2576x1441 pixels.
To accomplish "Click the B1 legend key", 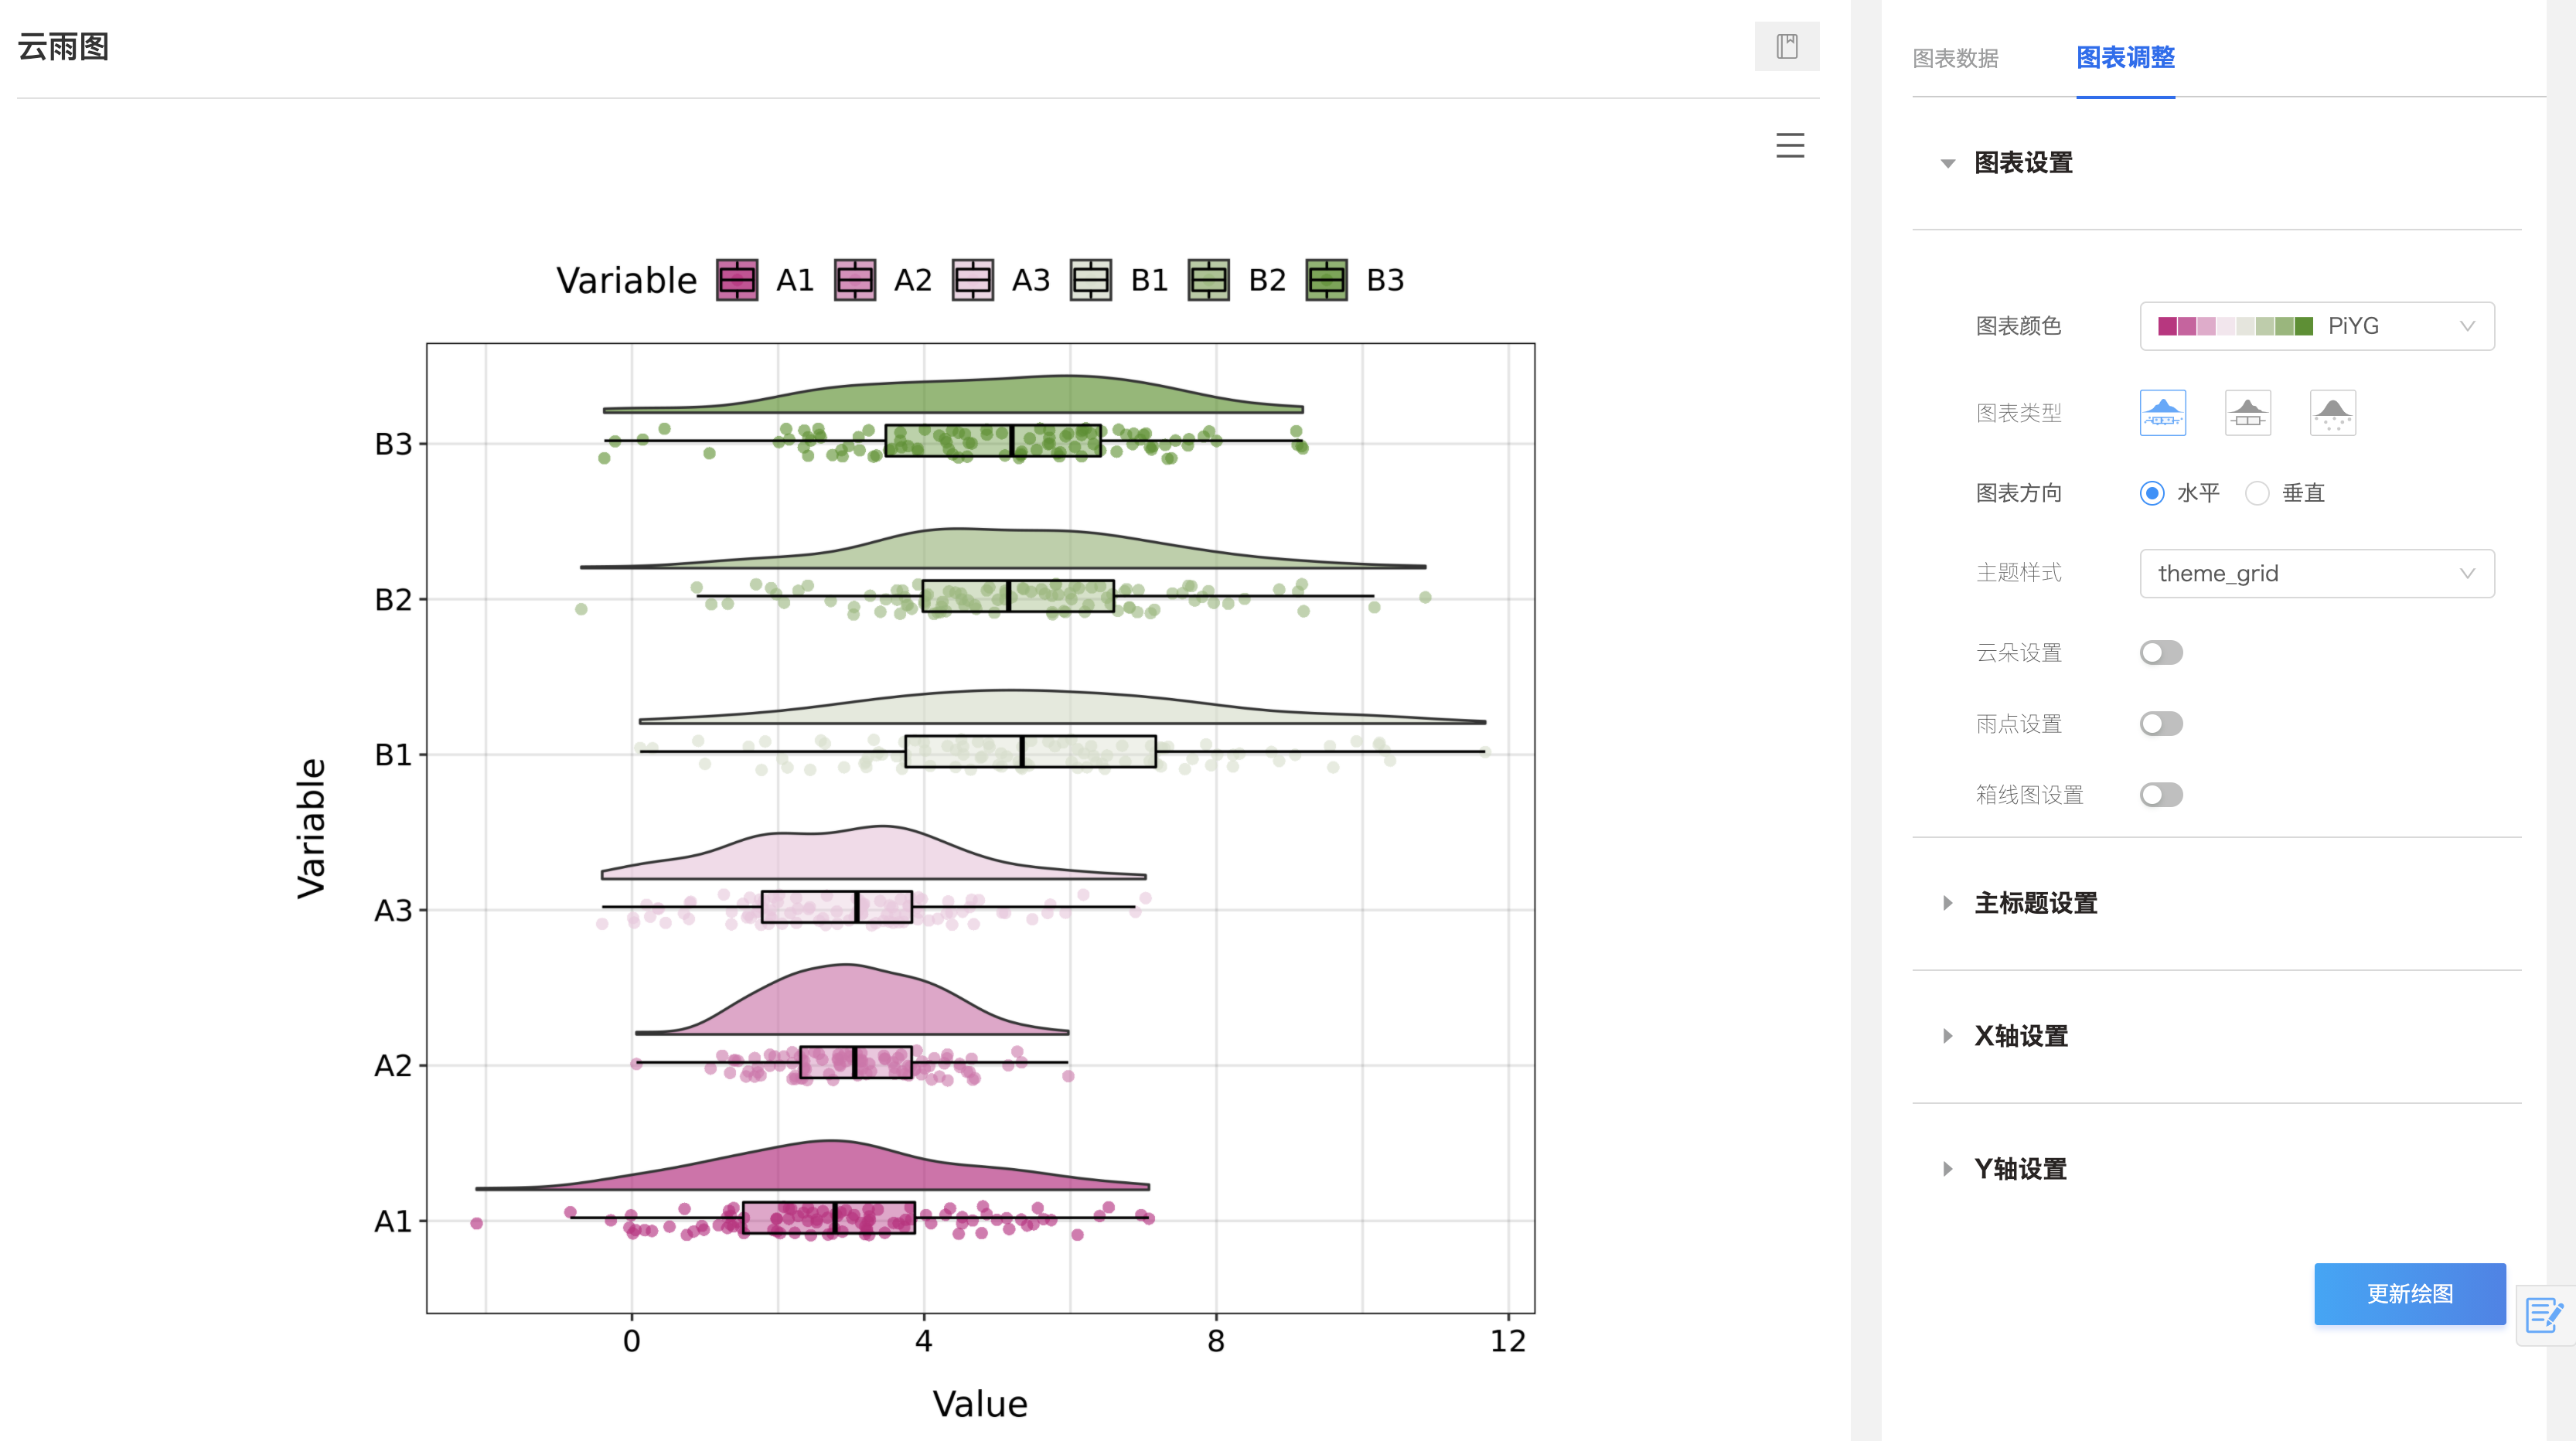I will 1091,280.
